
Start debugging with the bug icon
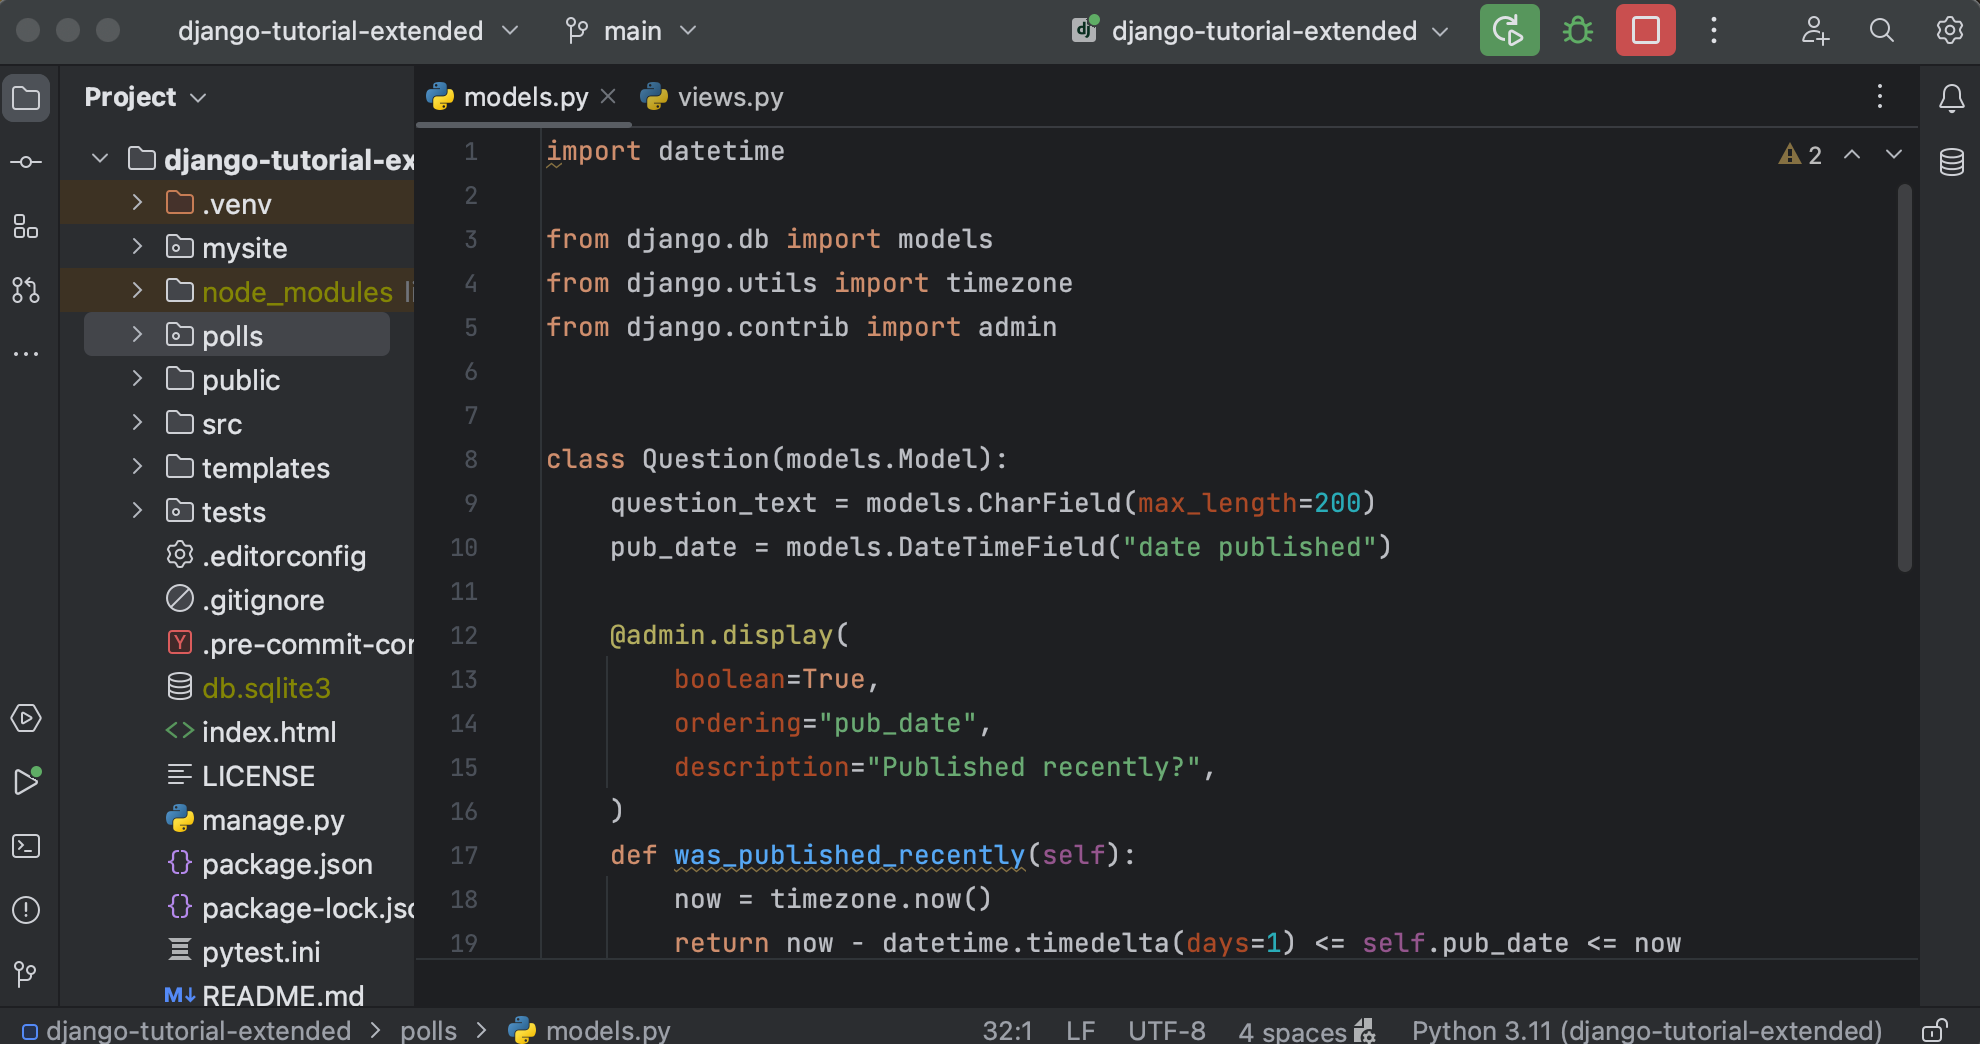pyautogui.click(x=1577, y=30)
